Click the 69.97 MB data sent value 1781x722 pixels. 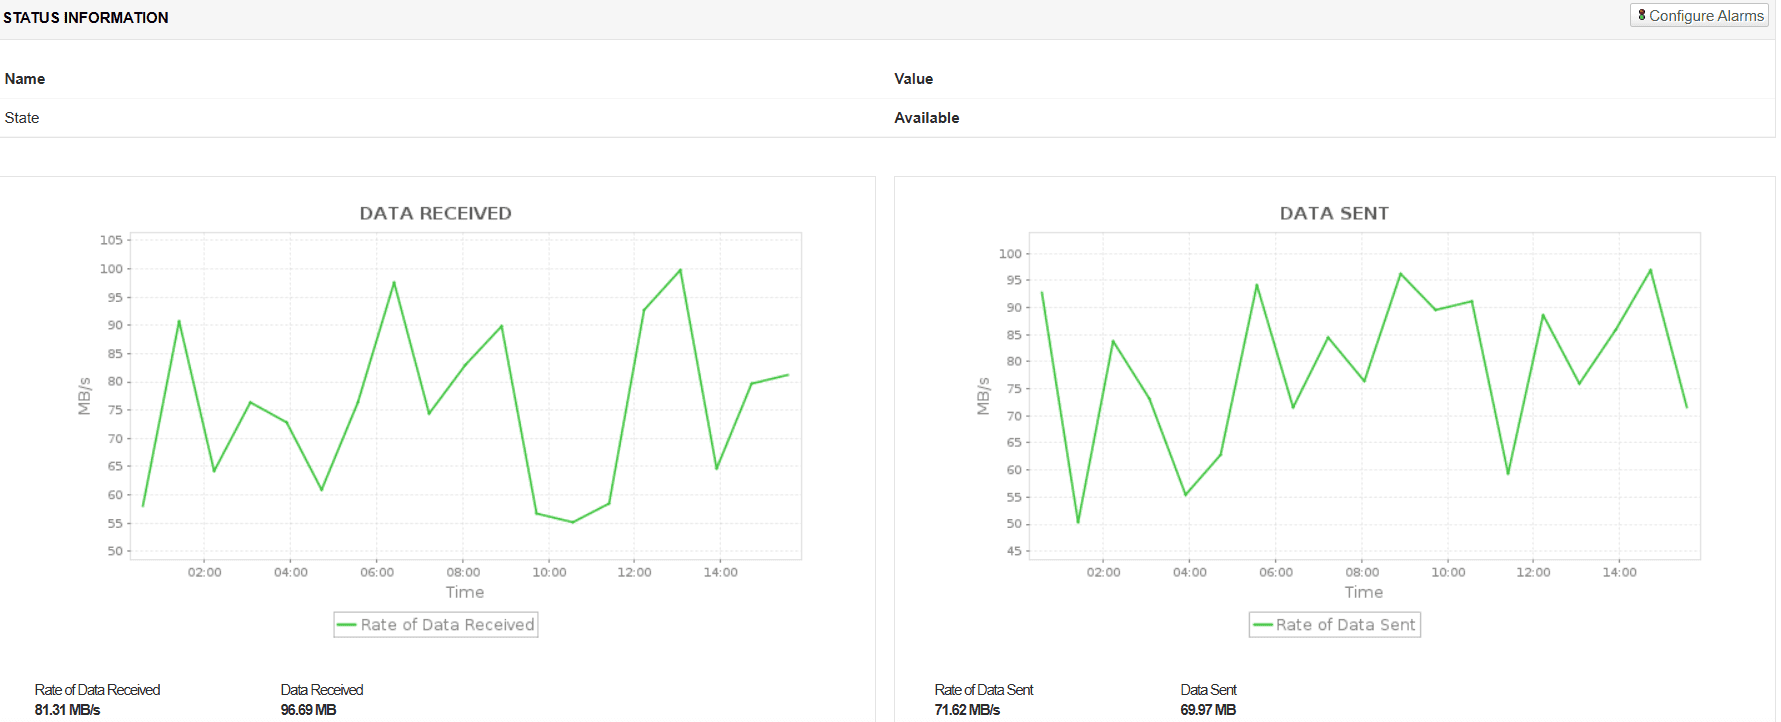point(1208,710)
